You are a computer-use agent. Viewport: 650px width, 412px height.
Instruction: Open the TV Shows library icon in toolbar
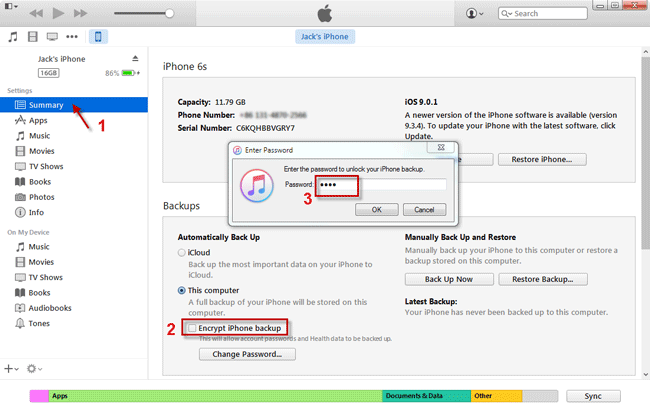[x=52, y=36]
